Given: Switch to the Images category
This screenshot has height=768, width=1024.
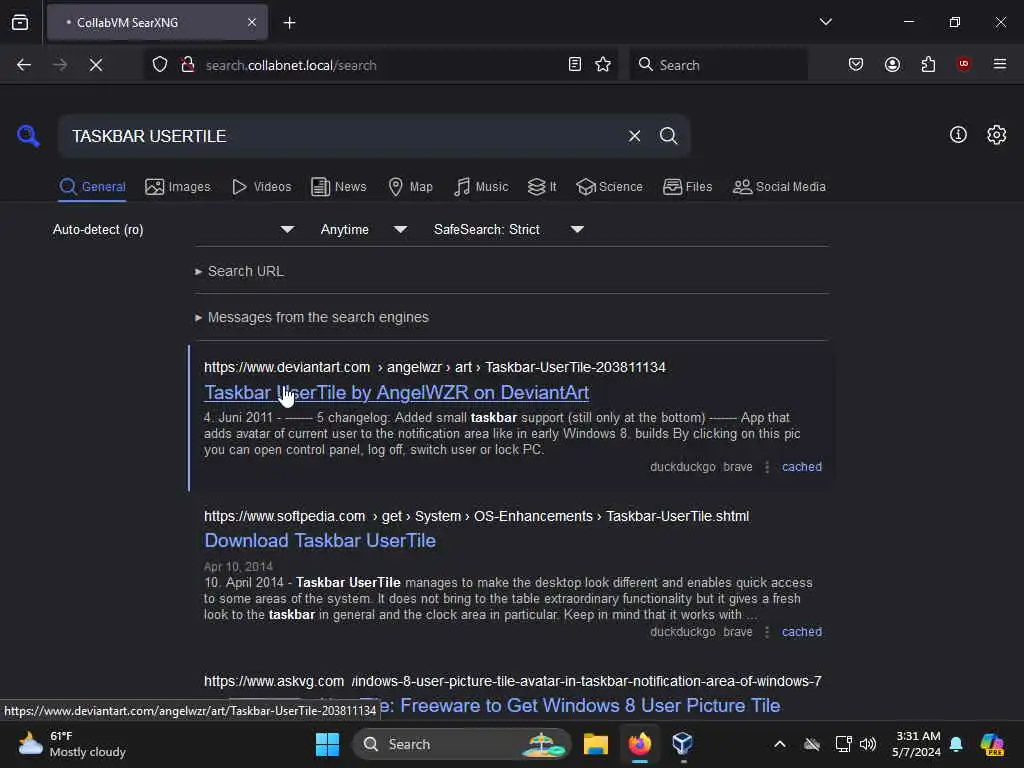Looking at the screenshot, I should 178,187.
